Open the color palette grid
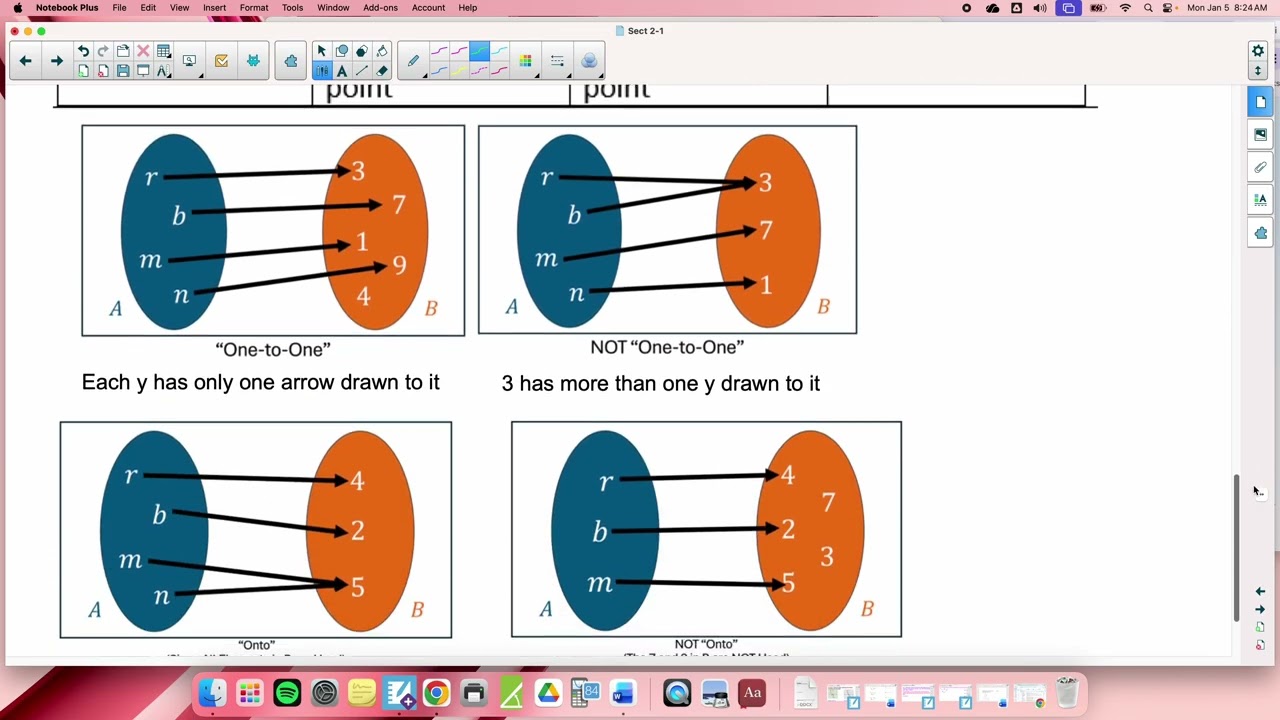1280x720 pixels. (x=525, y=61)
